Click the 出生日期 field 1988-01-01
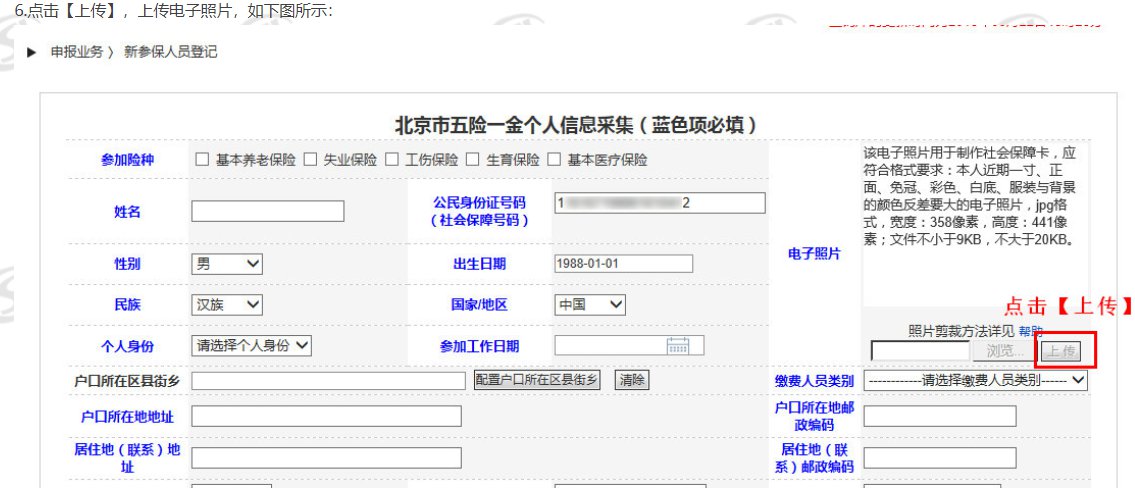Screen dimensions: 1135x489 (623, 263)
